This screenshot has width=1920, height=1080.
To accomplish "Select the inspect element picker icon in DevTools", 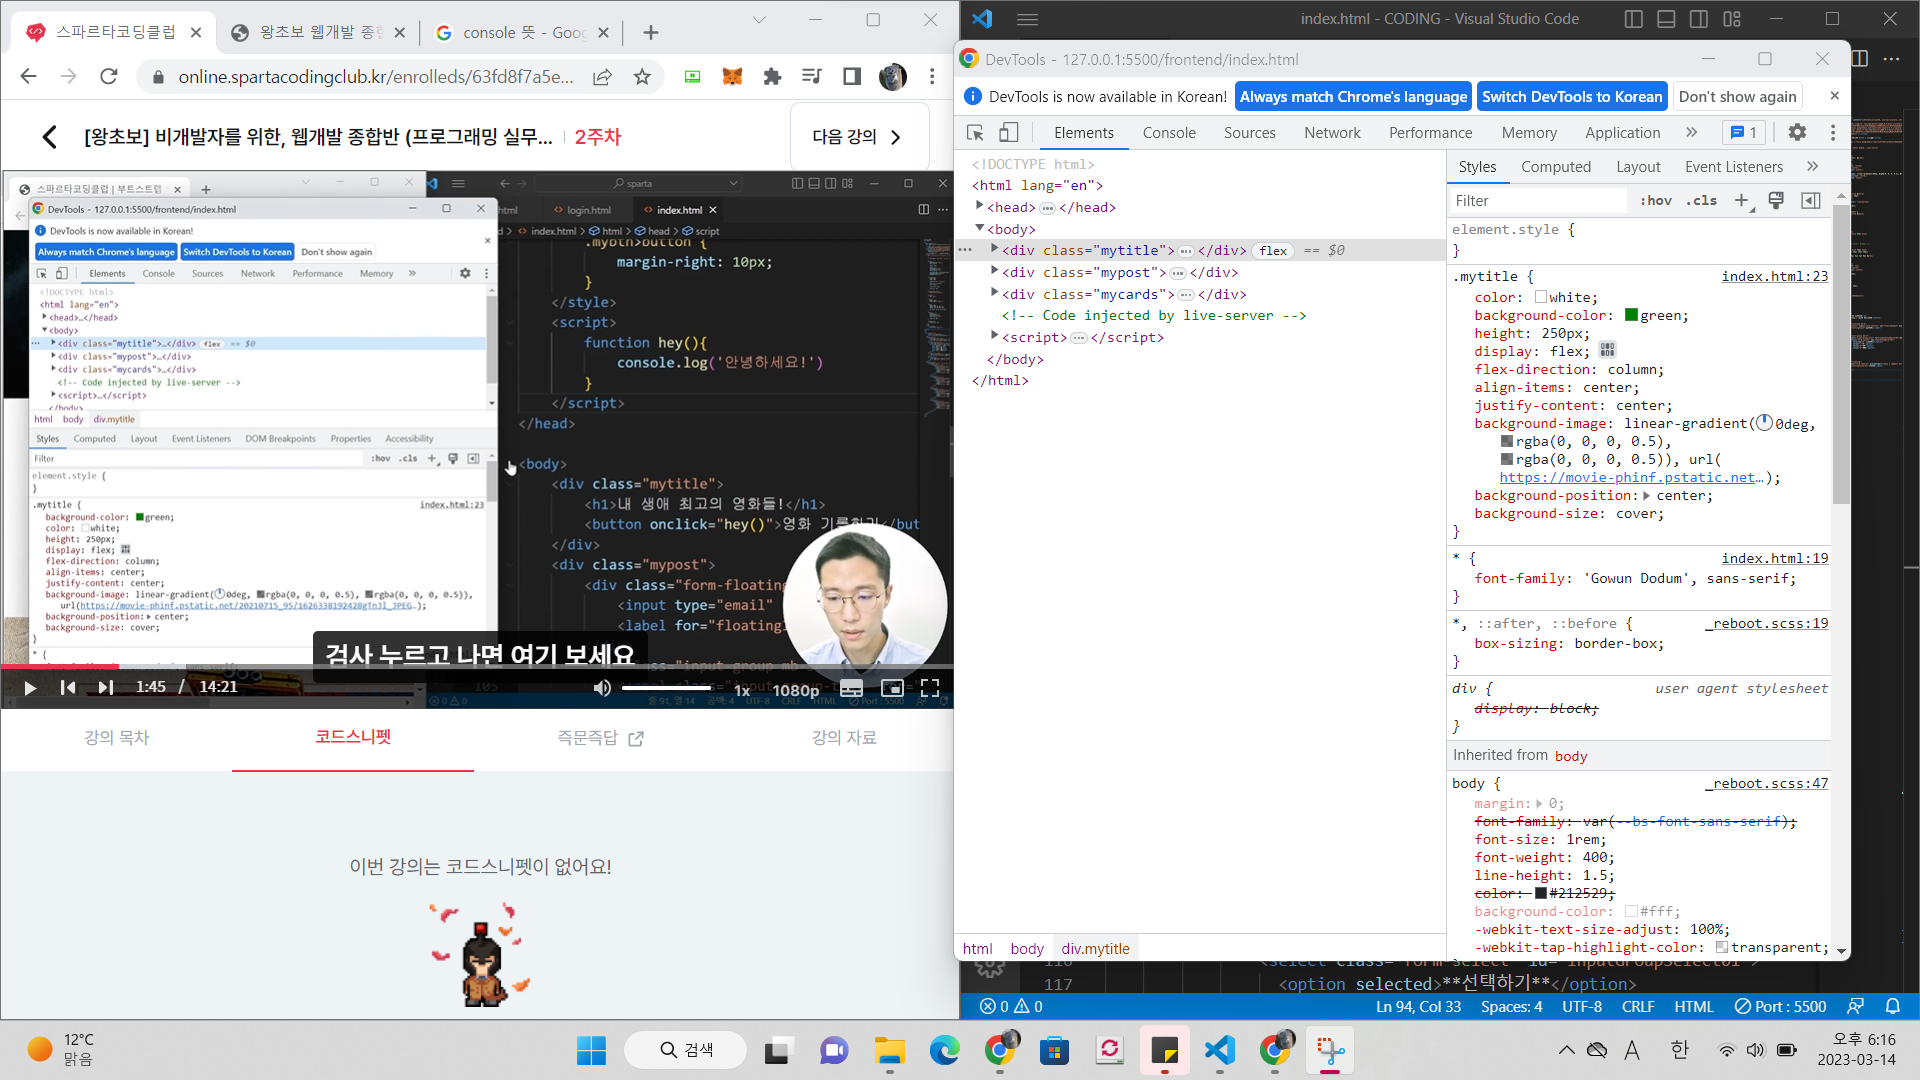I will (x=975, y=133).
